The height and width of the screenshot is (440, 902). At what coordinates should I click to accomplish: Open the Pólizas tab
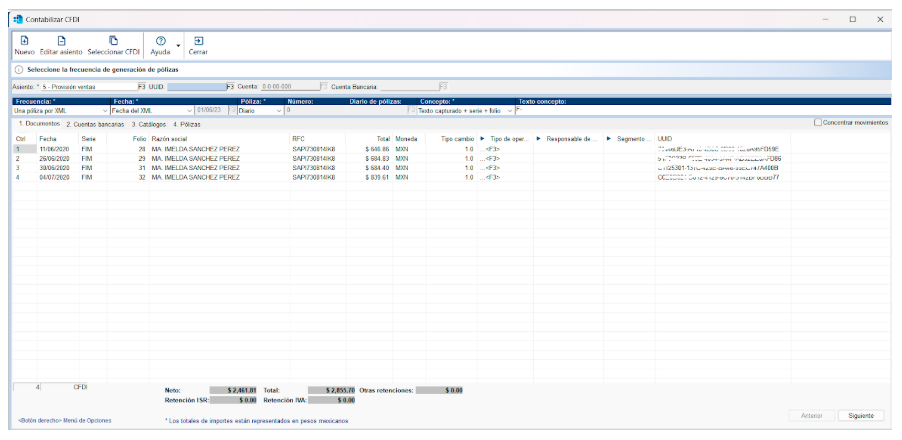[x=187, y=123]
